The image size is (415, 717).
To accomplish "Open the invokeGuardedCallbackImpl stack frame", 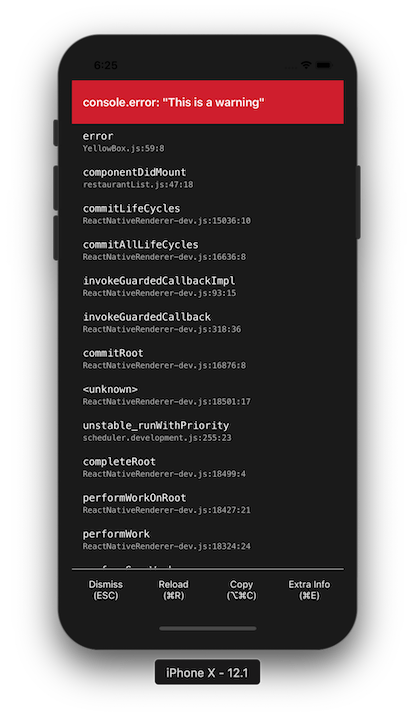I will point(208,286).
